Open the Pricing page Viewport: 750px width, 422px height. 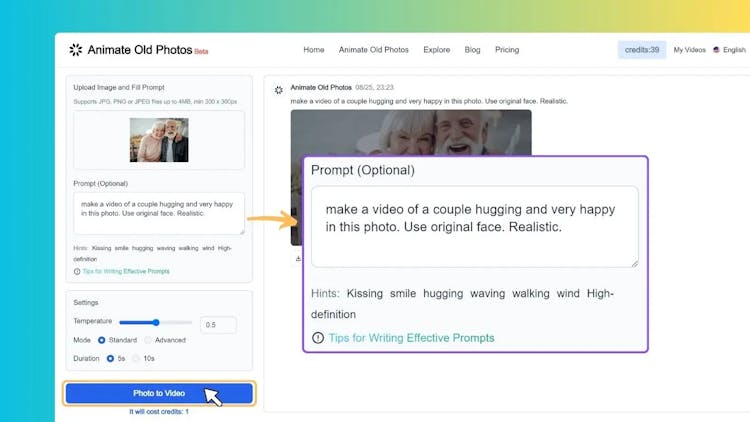pos(507,50)
